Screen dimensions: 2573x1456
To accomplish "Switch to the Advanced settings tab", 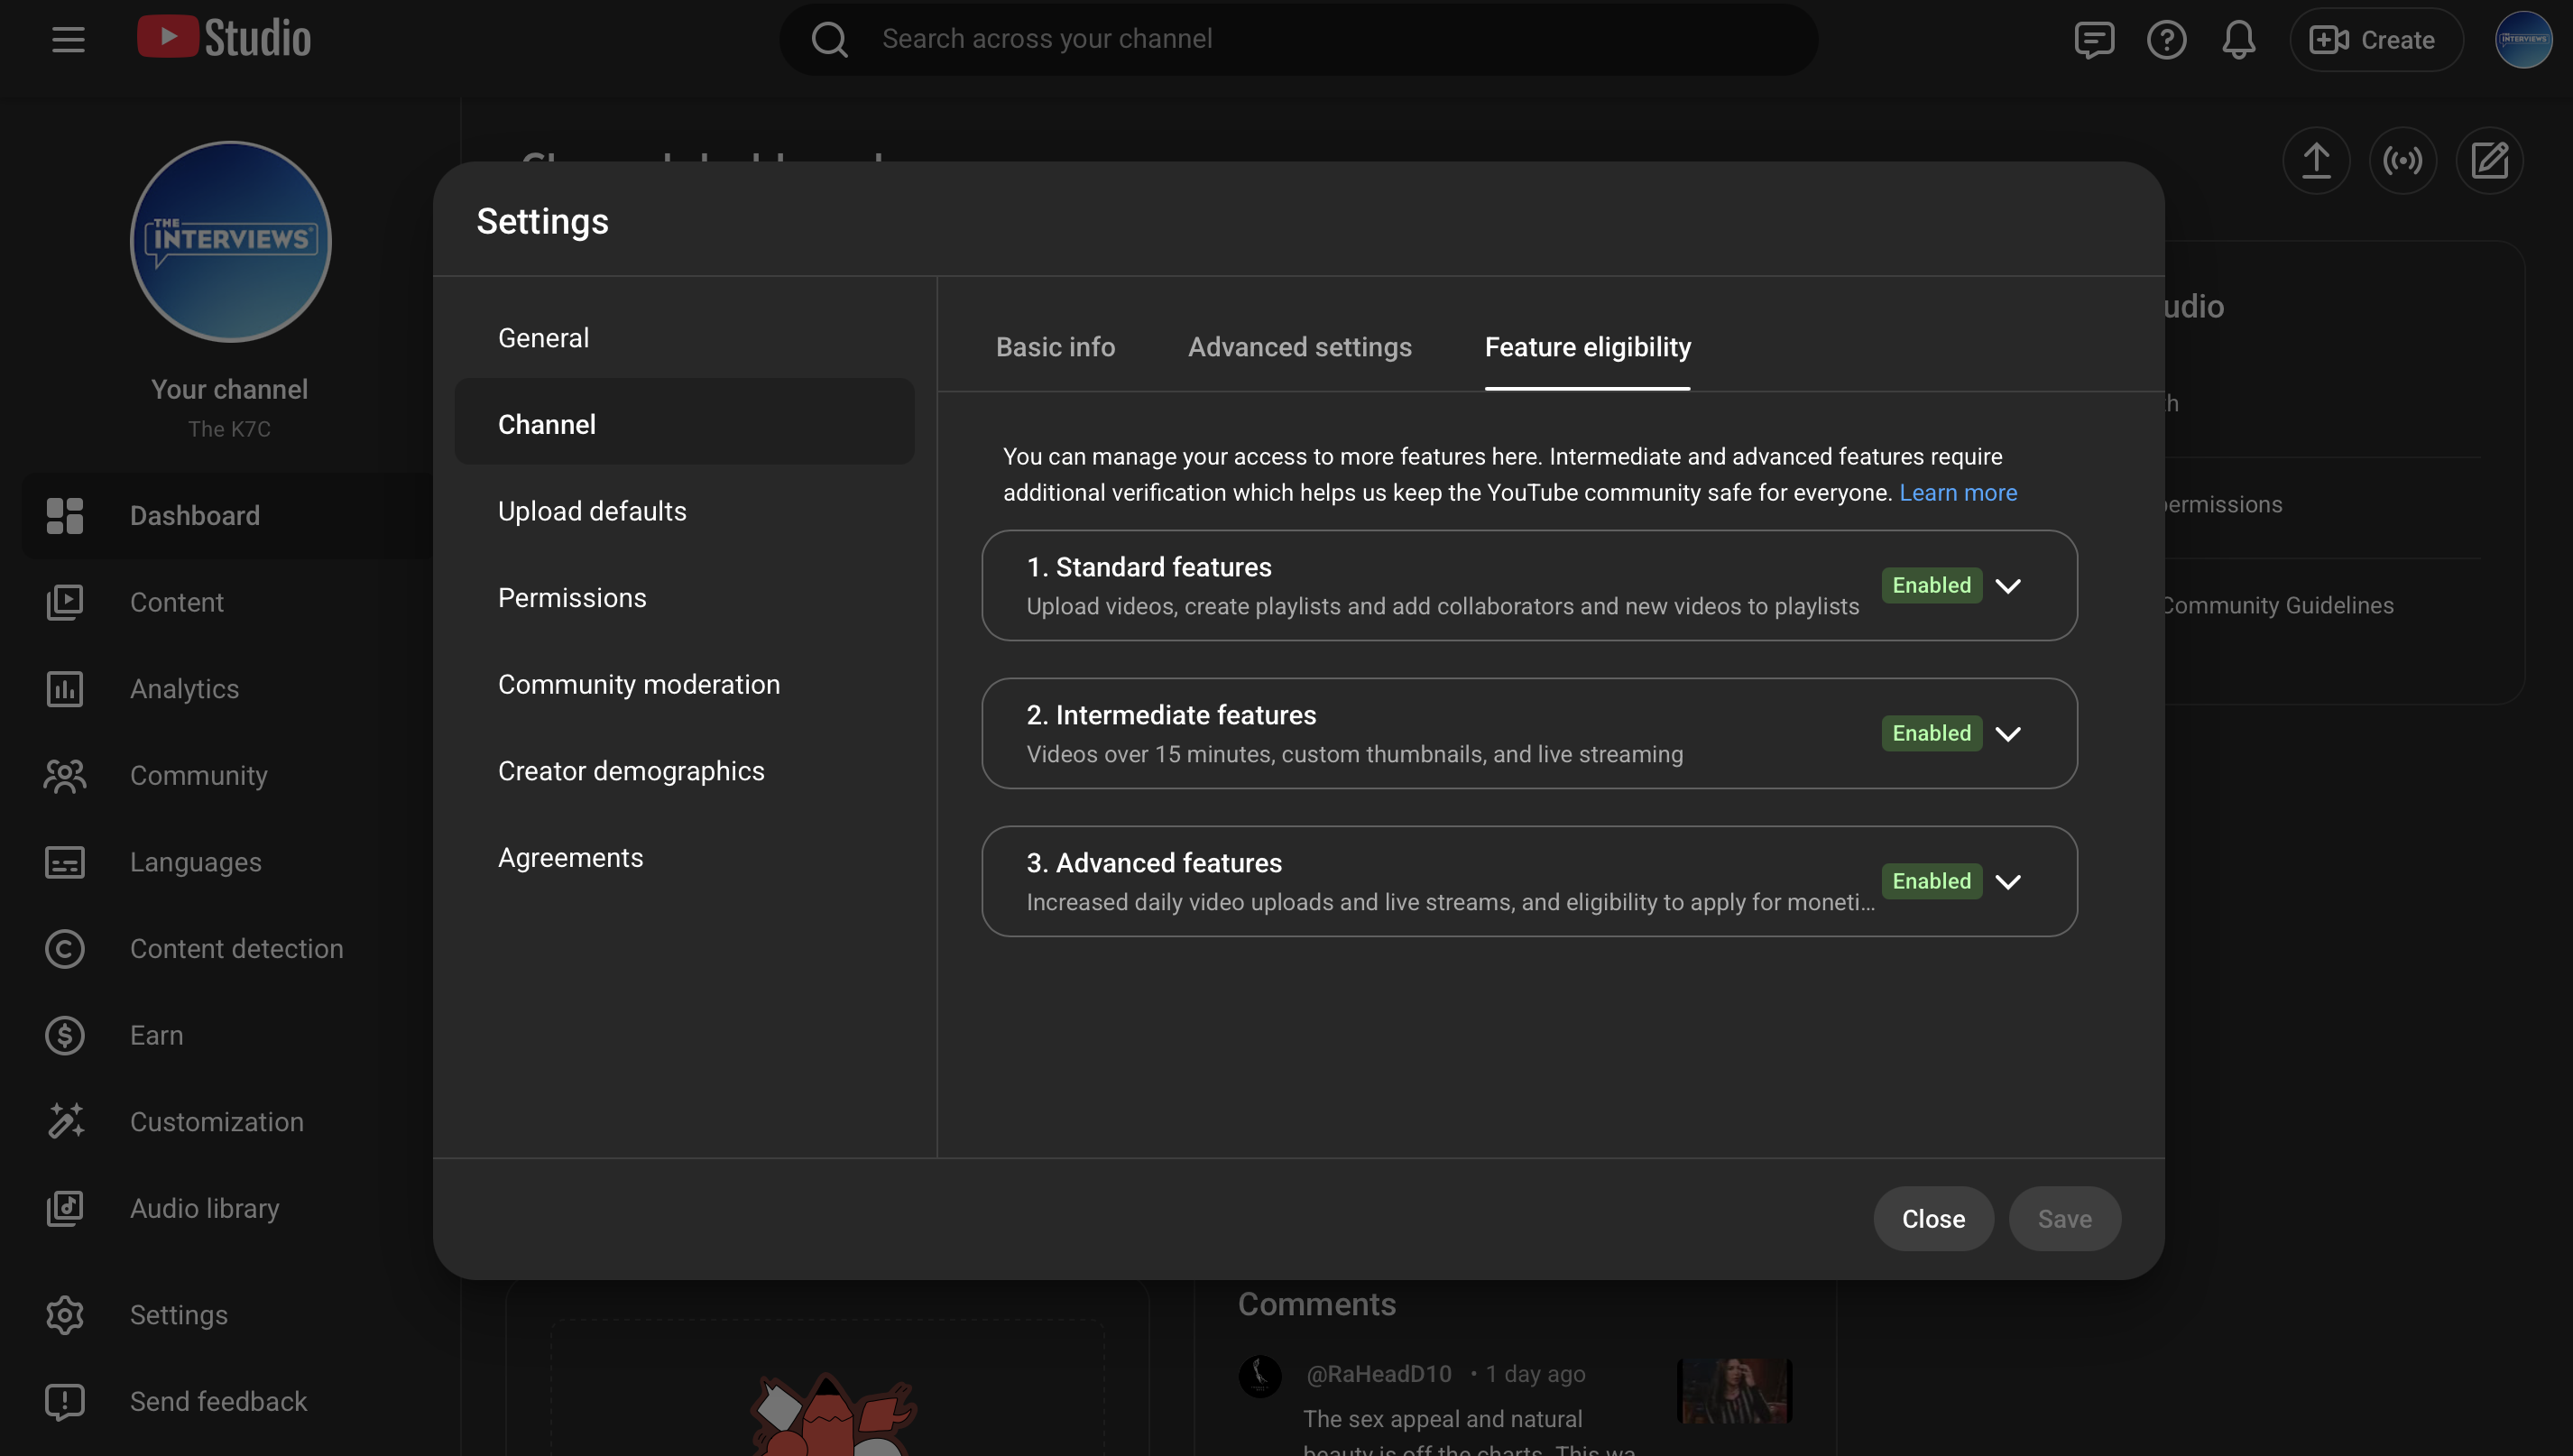I will (x=1299, y=347).
